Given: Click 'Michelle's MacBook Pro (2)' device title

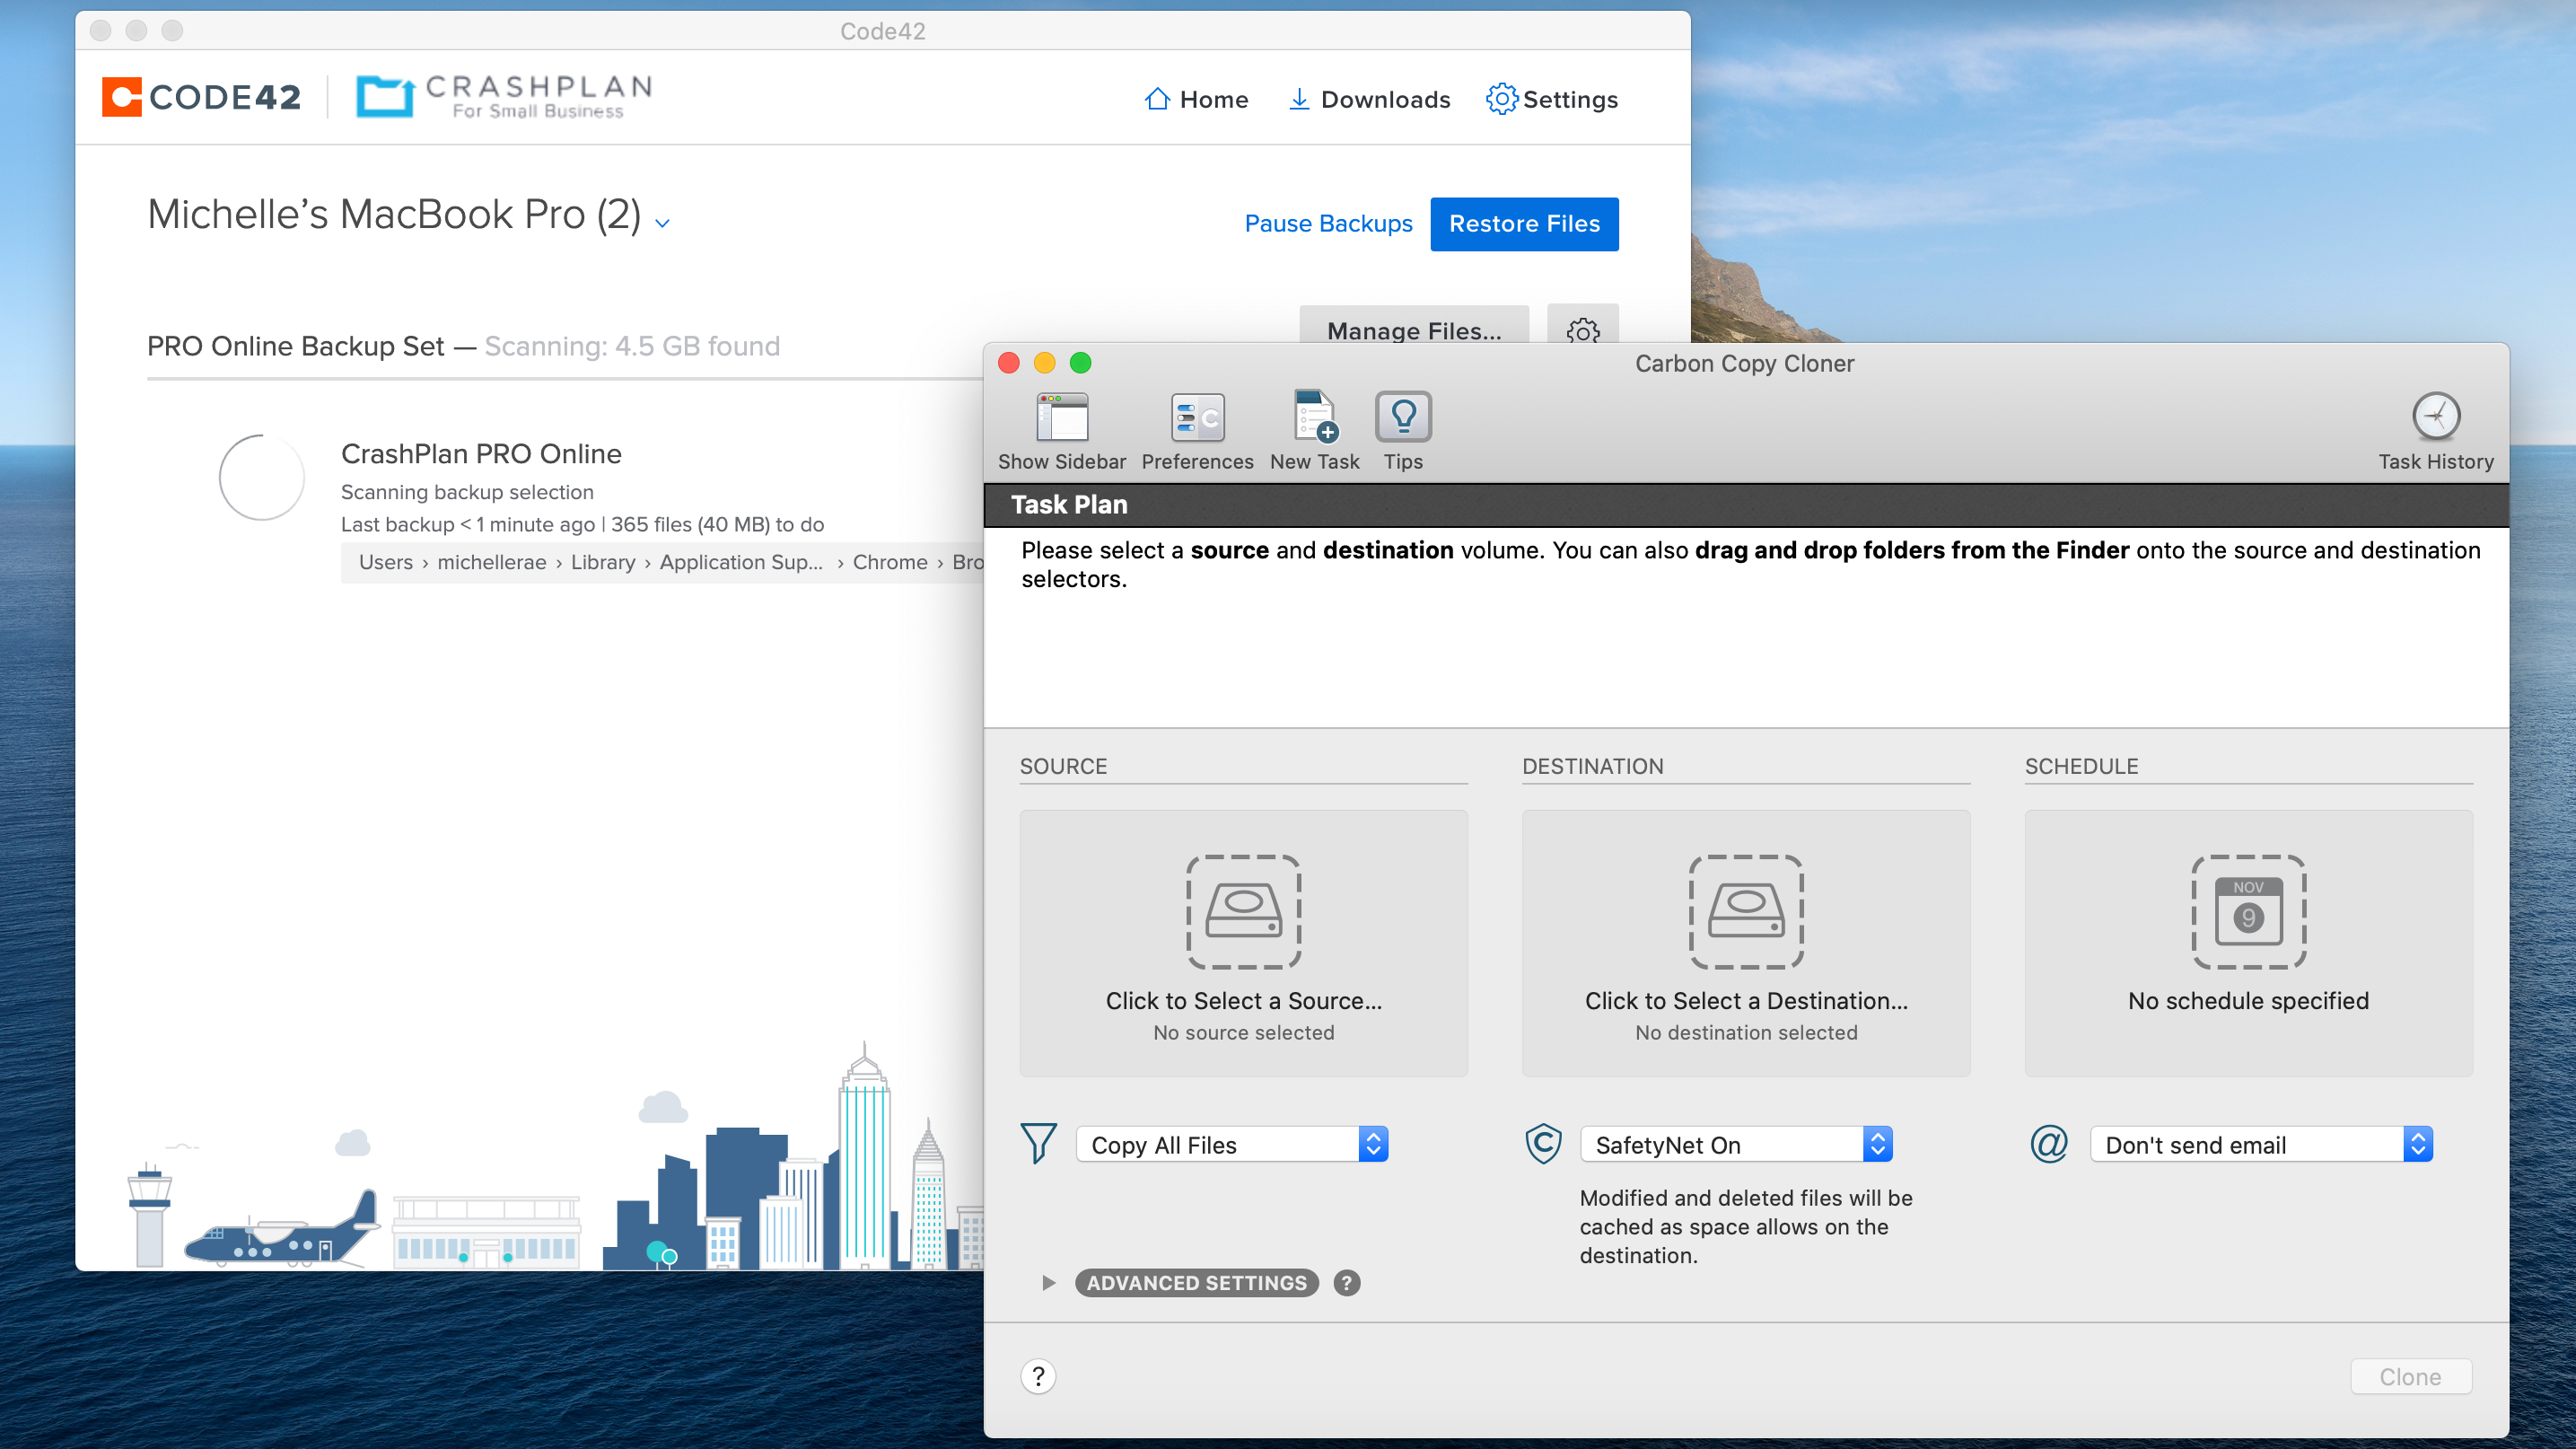Looking at the screenshot, I should coord(394,214).
